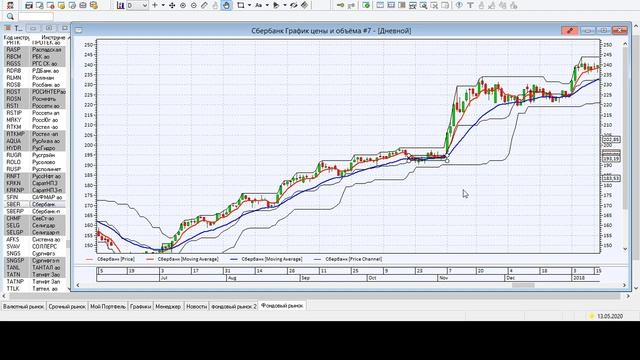The image size is (640, 360).
Task: Select the crosshair plus tool
Action: point(155,5)
